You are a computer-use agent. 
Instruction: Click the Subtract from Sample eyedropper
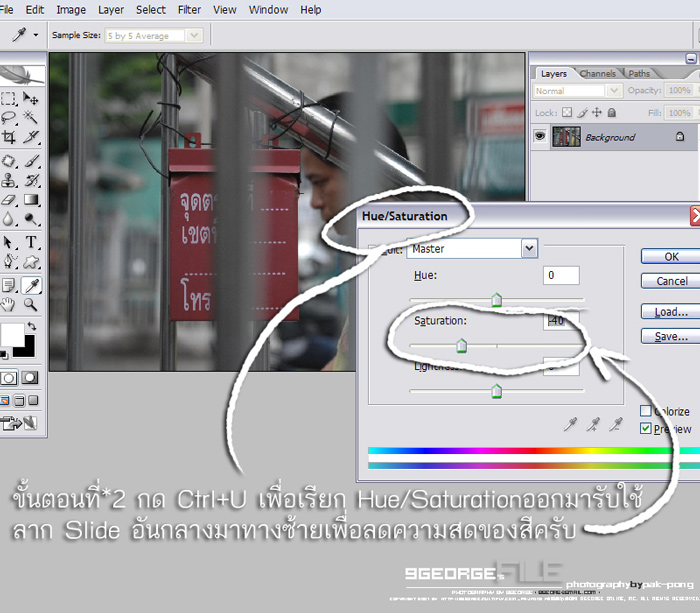(616, 424)
